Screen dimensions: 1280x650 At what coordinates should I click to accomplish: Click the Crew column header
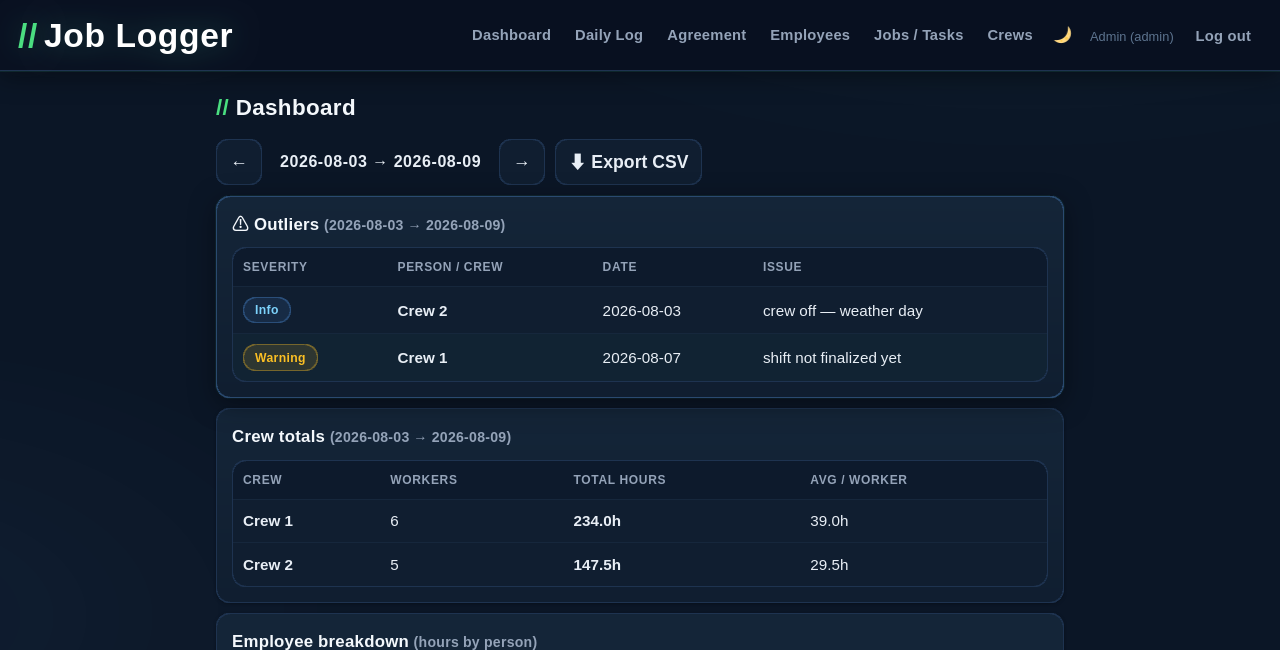tap(262, 480)
